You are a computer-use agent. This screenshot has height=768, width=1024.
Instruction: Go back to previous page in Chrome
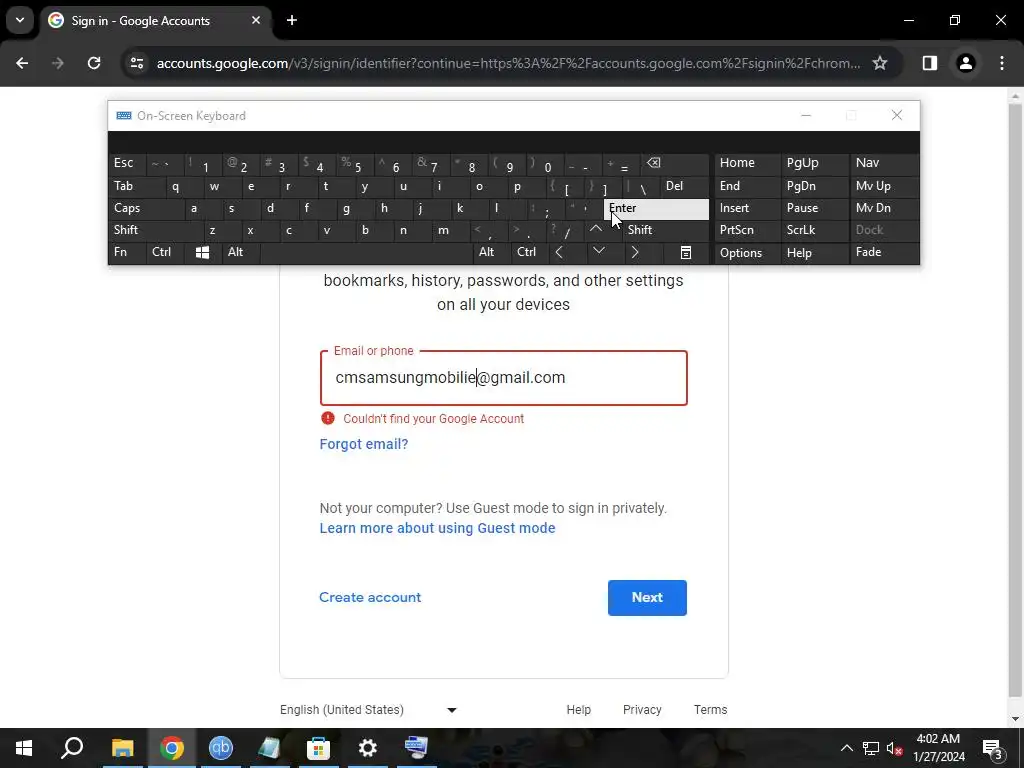coord(22,63)
